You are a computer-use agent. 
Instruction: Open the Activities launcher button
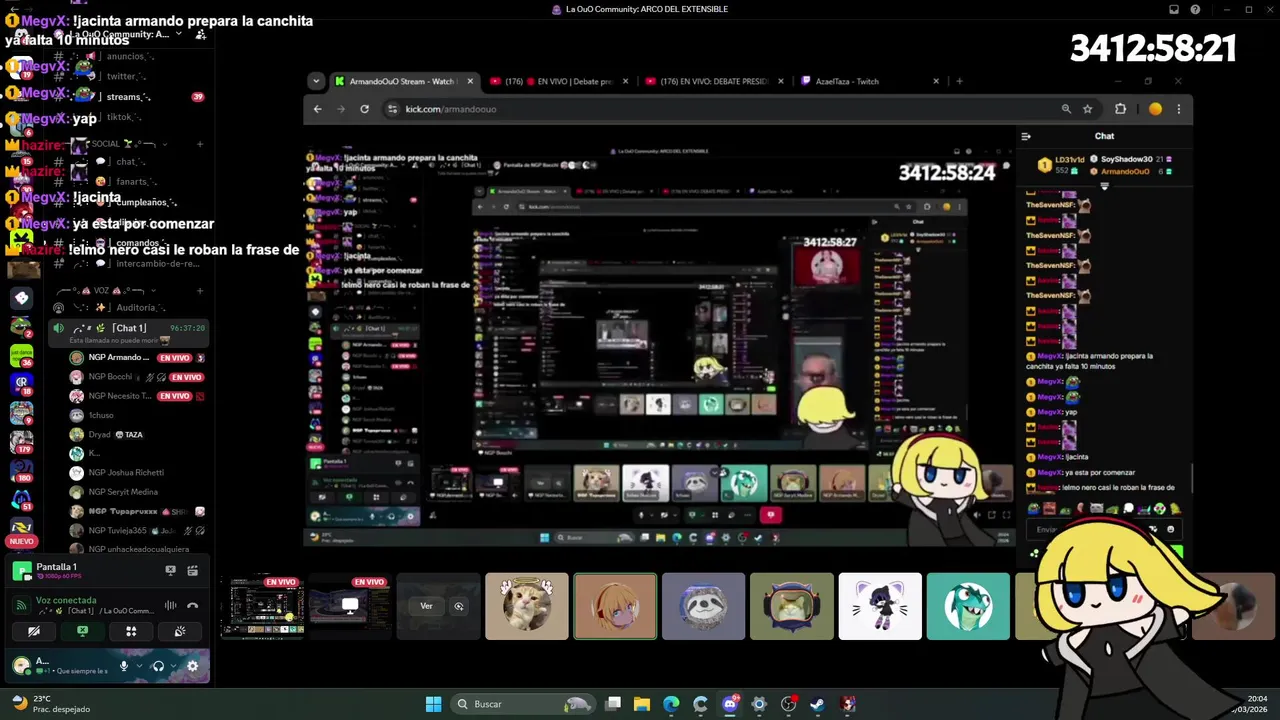(131, 631)
